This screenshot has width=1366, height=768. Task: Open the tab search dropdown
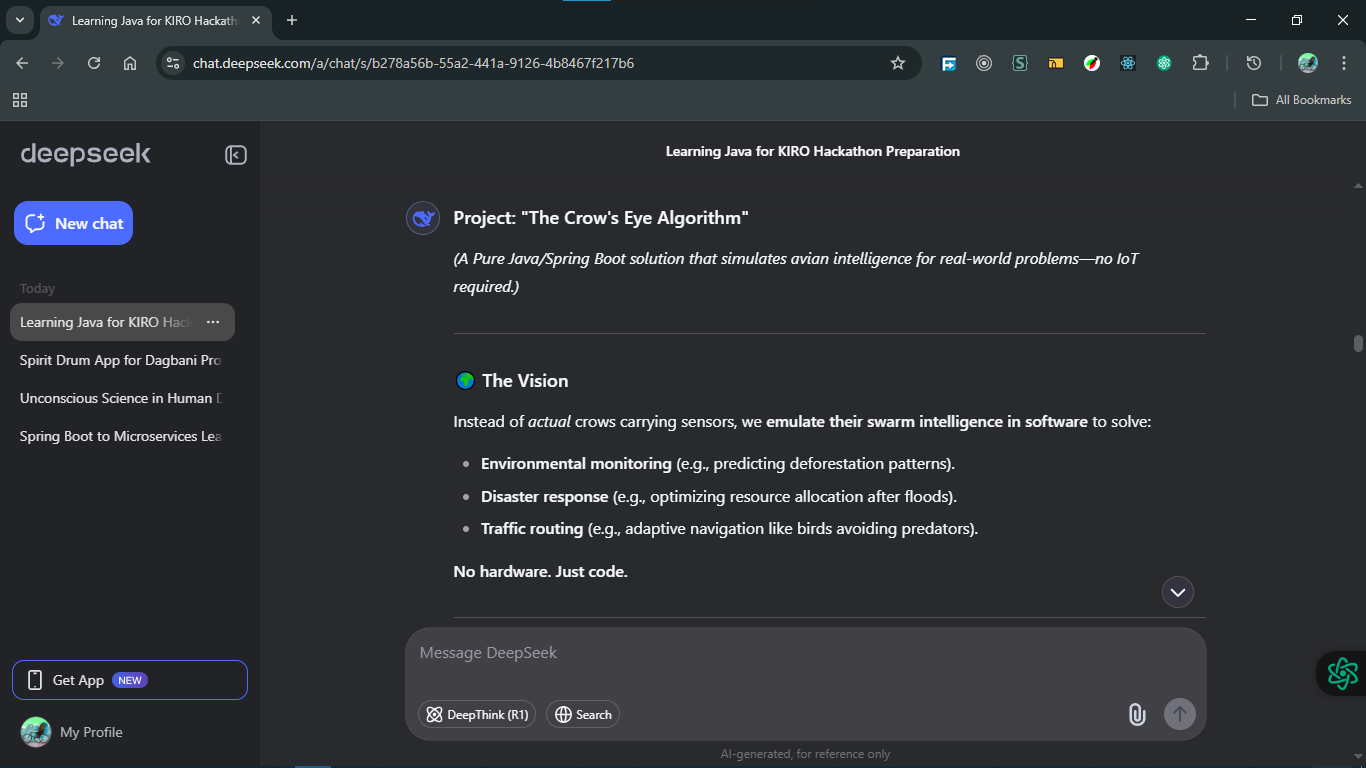[x=19, y=20]
